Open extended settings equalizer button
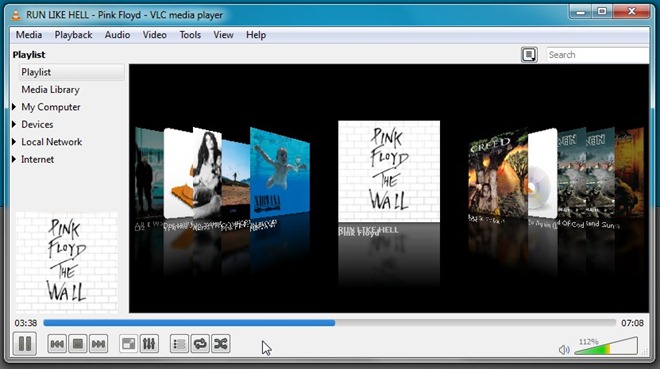The image size is (660, 369). pyautogui.click(x=149, y=344)
